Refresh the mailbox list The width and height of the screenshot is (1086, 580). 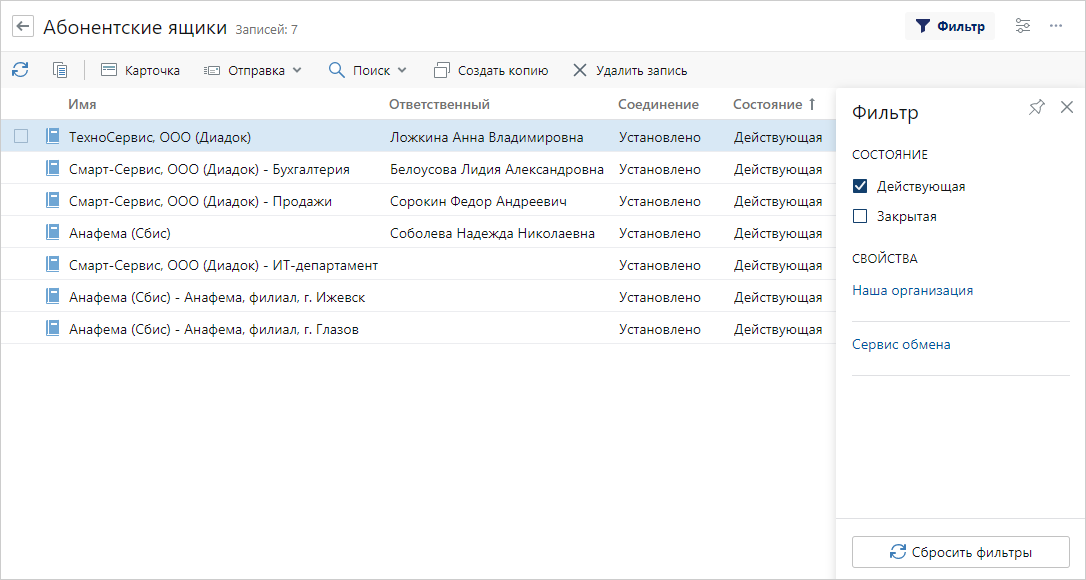20,70
